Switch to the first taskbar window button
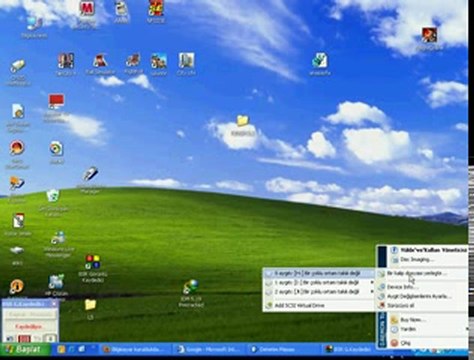Screen dimensions: 474x360 coord(136,349)
